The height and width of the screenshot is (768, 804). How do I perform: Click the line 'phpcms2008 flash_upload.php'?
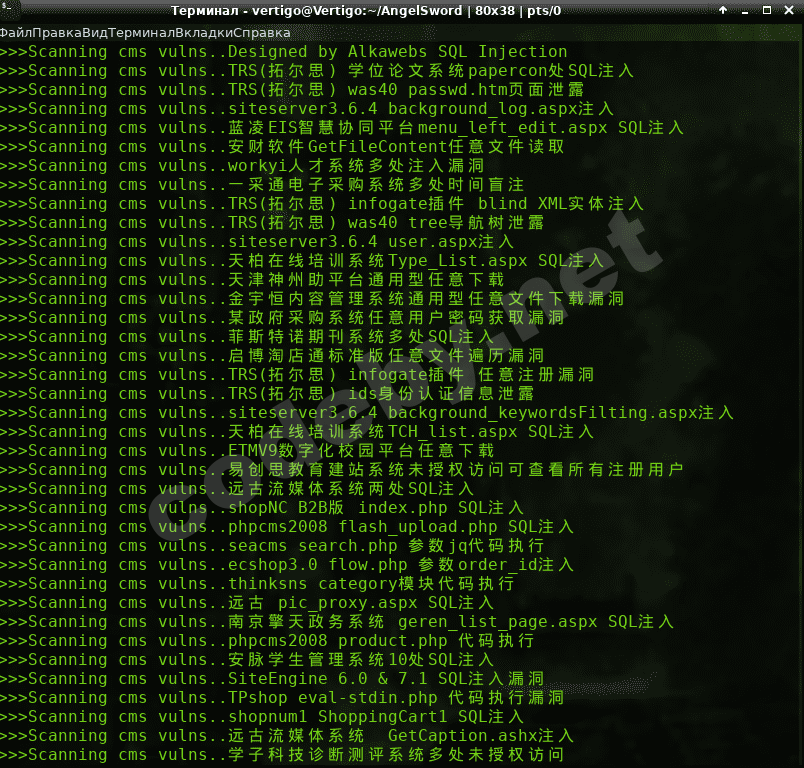[287, 527]
